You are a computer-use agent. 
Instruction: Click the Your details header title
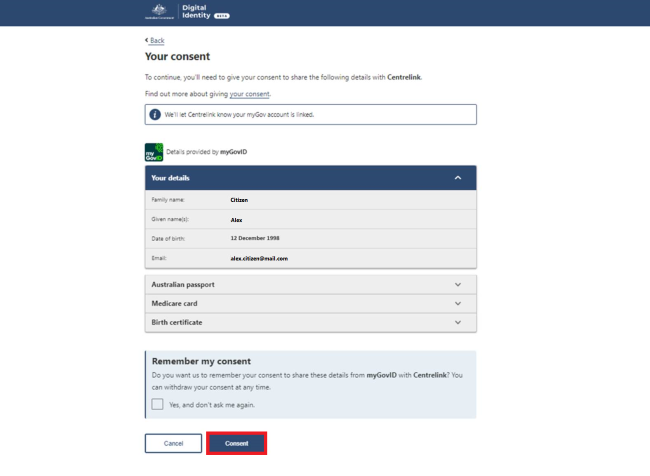point(170,178)
